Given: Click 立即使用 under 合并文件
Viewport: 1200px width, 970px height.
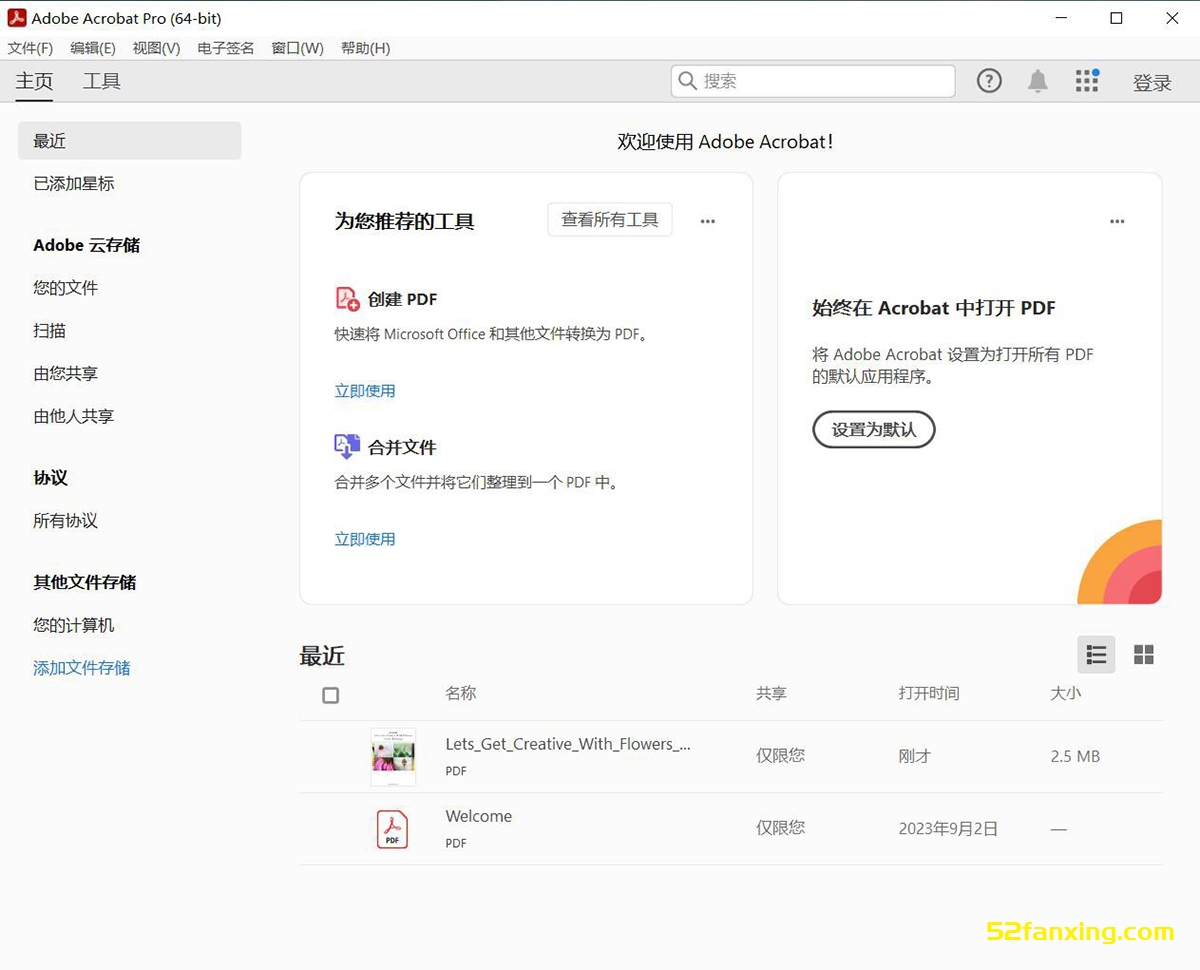Looking at the screenshot, I should (x=365, y=539).
